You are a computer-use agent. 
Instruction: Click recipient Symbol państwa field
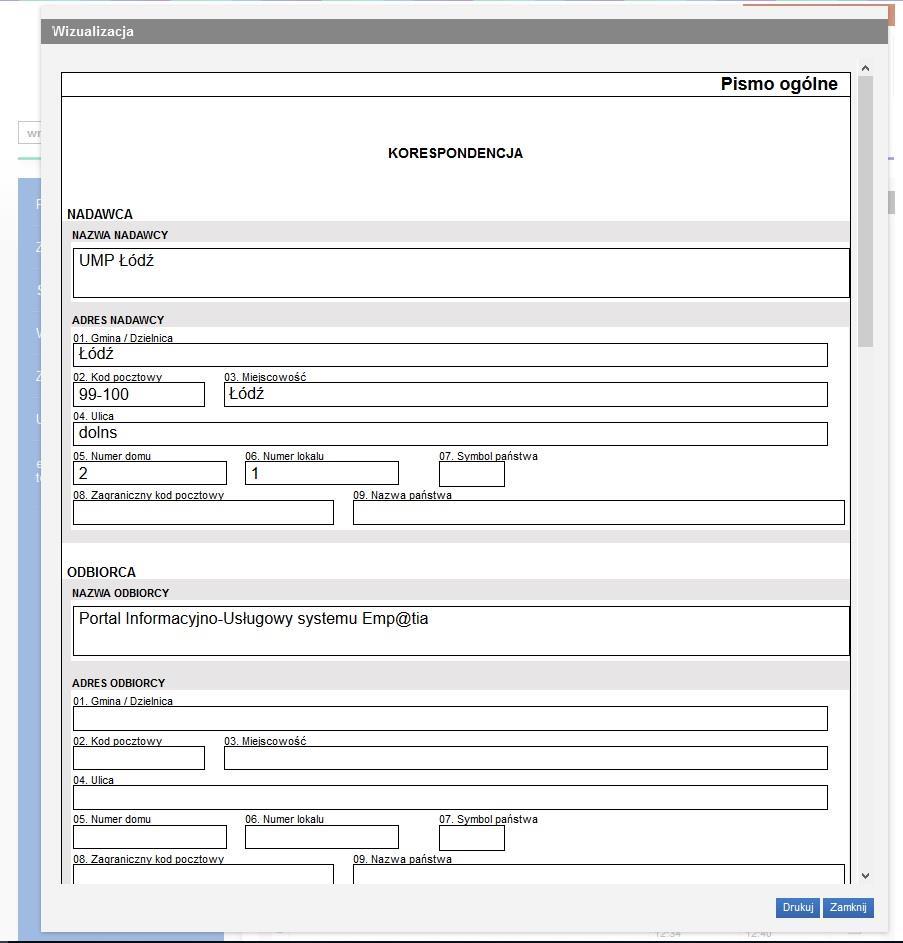[x=472, y=838]
